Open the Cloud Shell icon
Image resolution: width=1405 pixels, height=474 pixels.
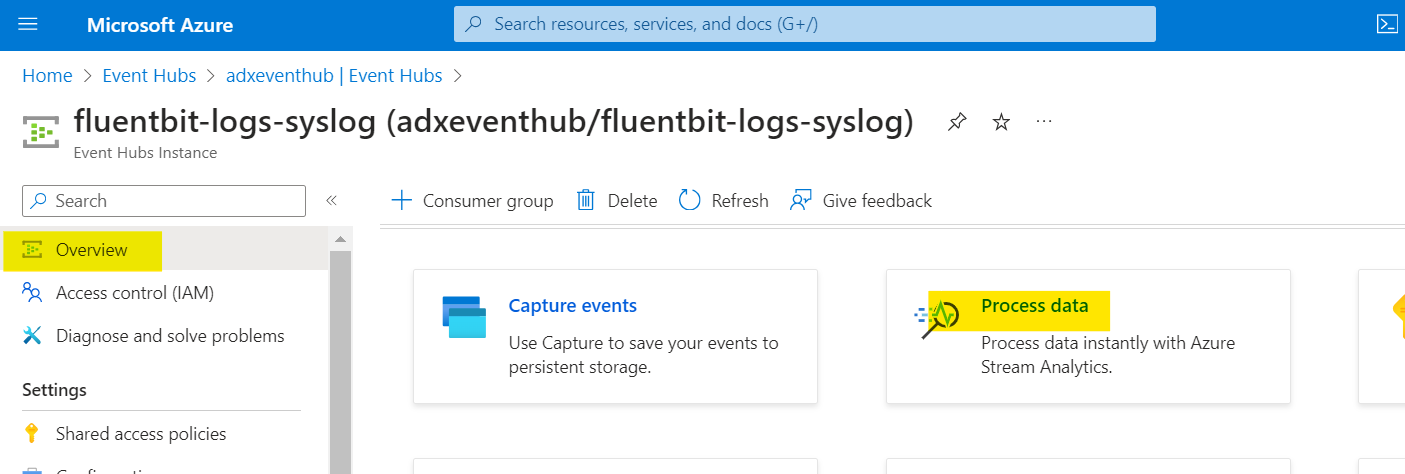(1387, 24)
